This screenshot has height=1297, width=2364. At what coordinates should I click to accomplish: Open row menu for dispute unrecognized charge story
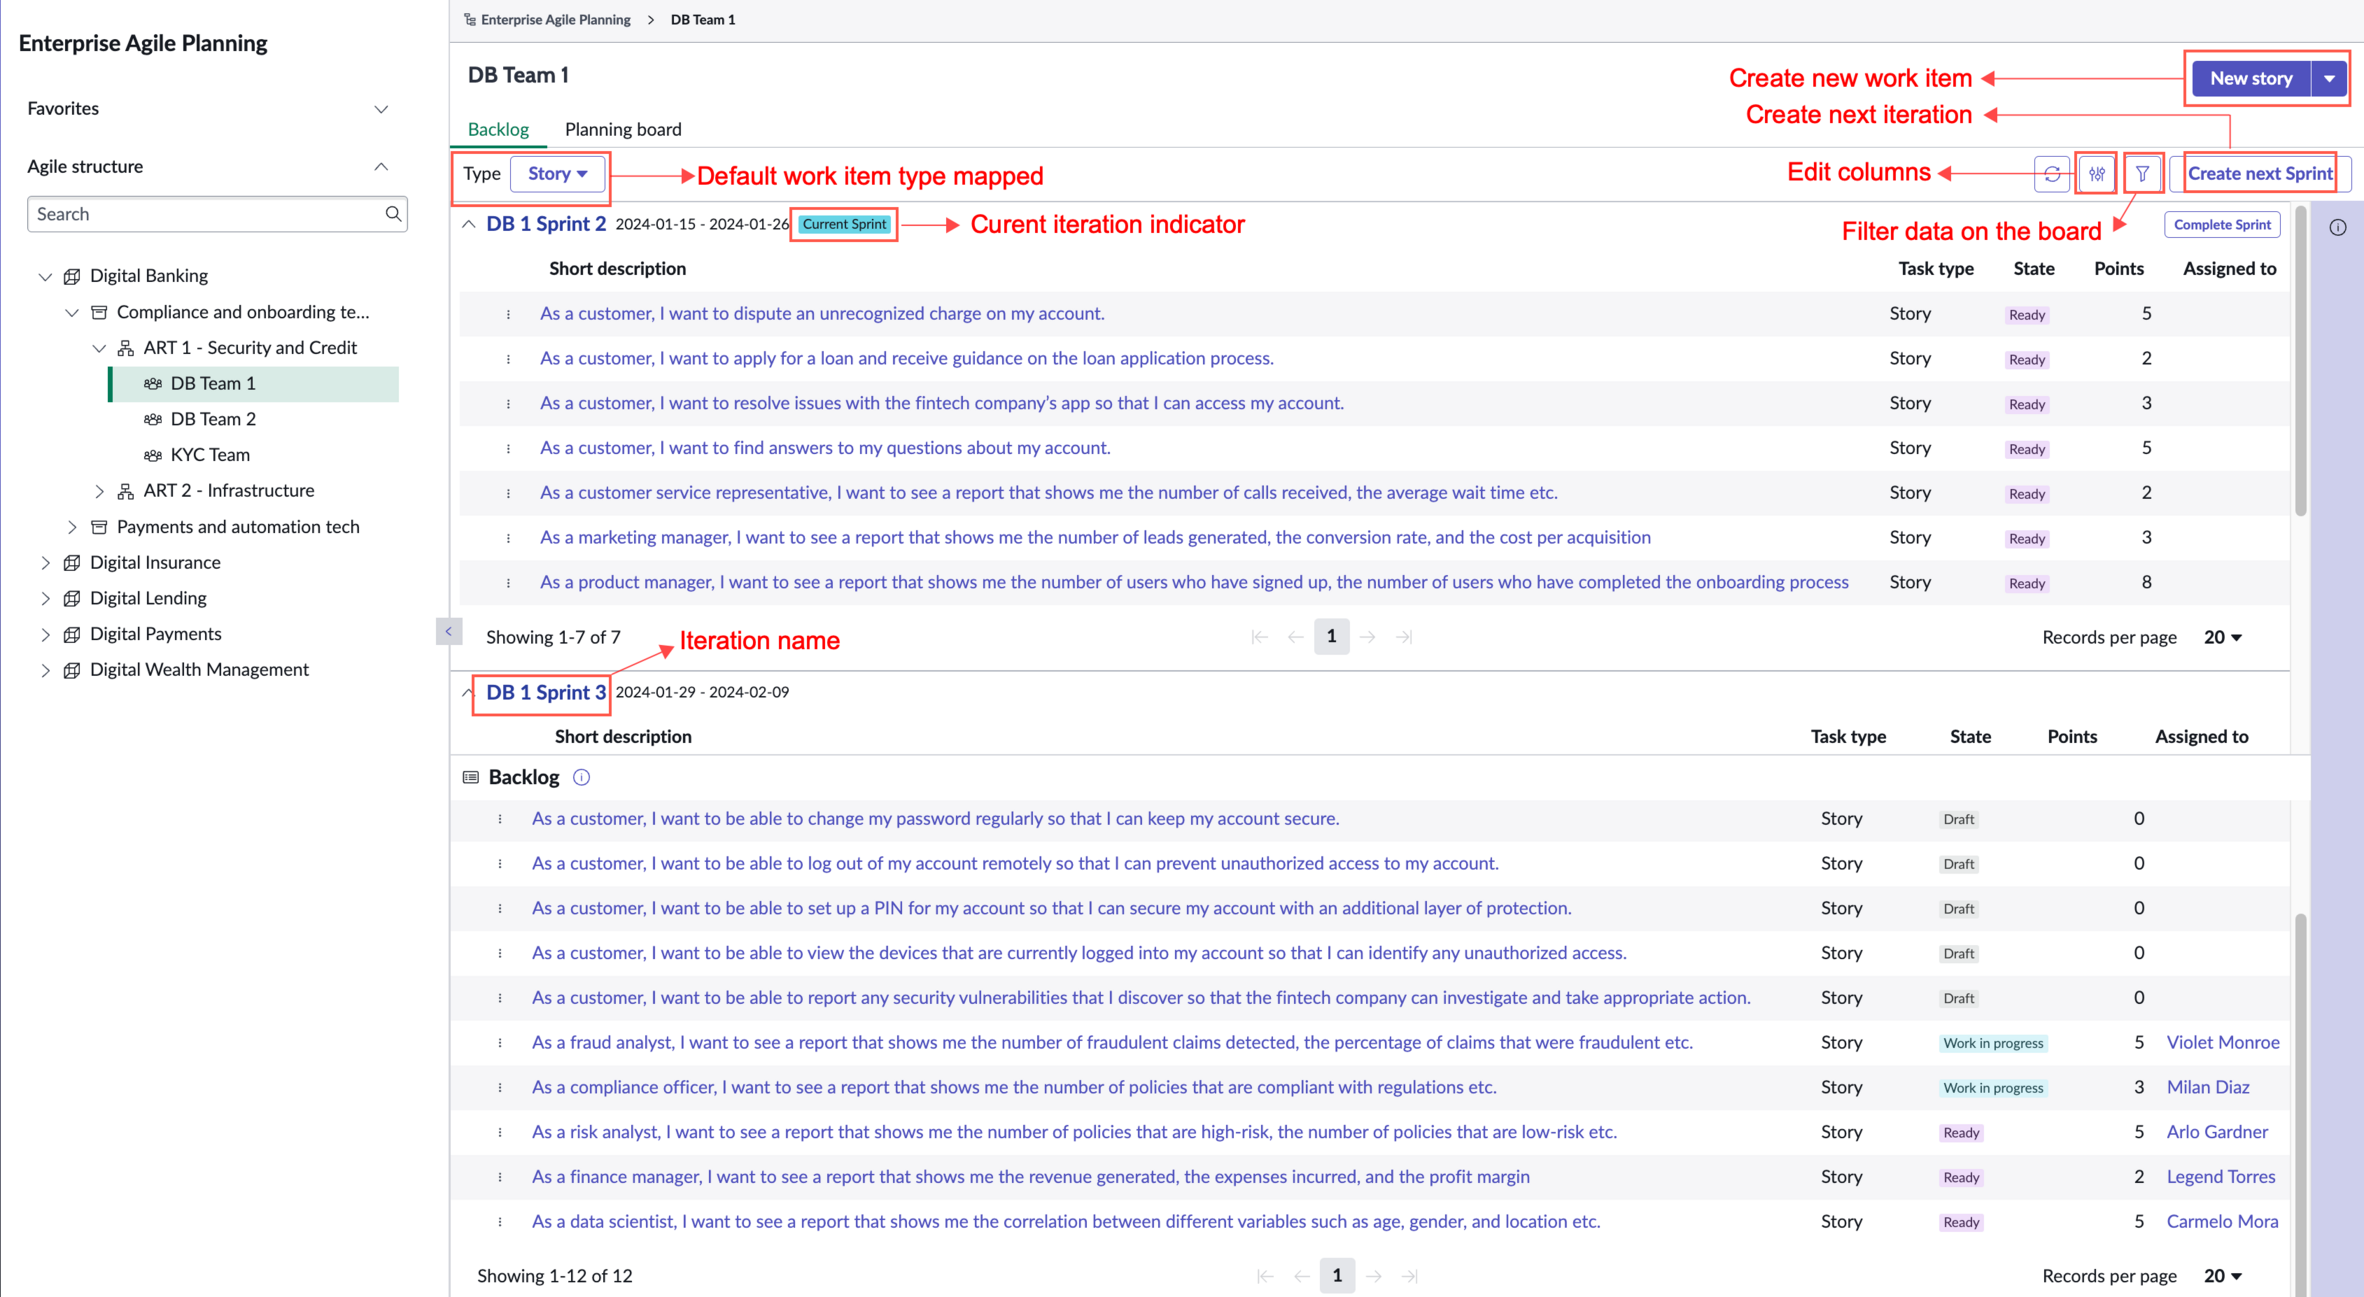click(508, 314)
